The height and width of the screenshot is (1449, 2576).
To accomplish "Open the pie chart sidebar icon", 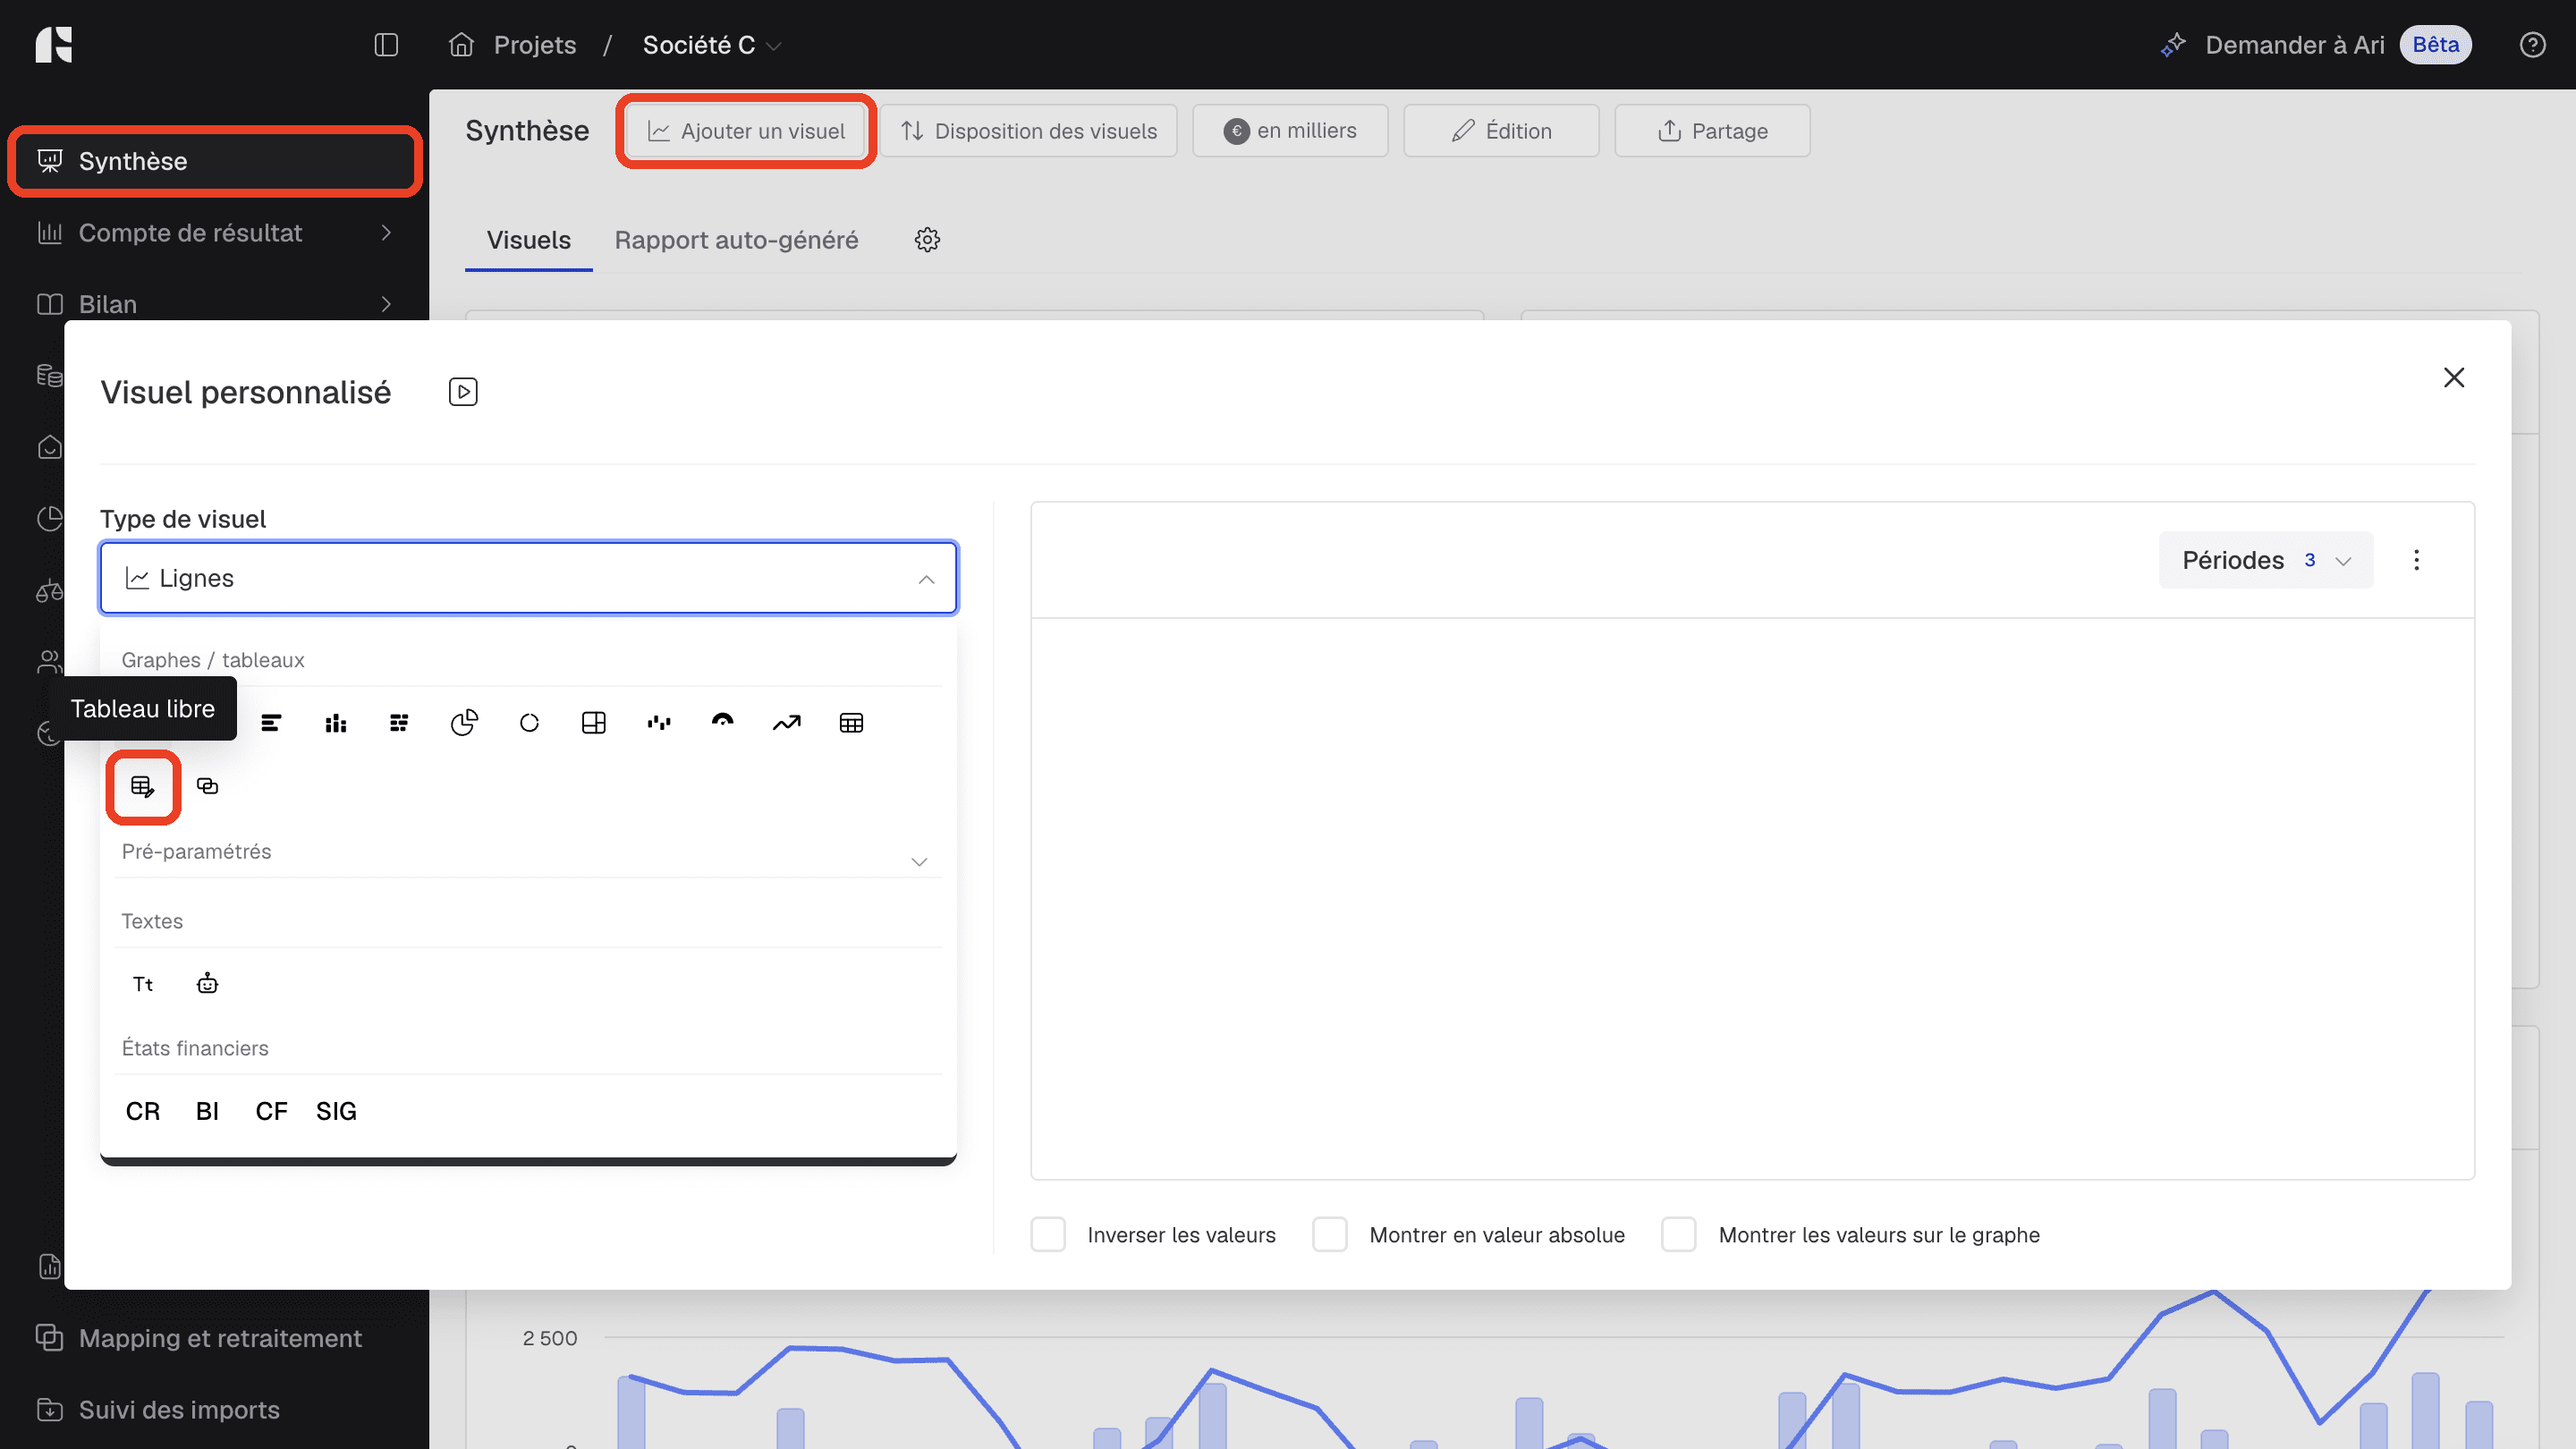I will tap(49, 518).
